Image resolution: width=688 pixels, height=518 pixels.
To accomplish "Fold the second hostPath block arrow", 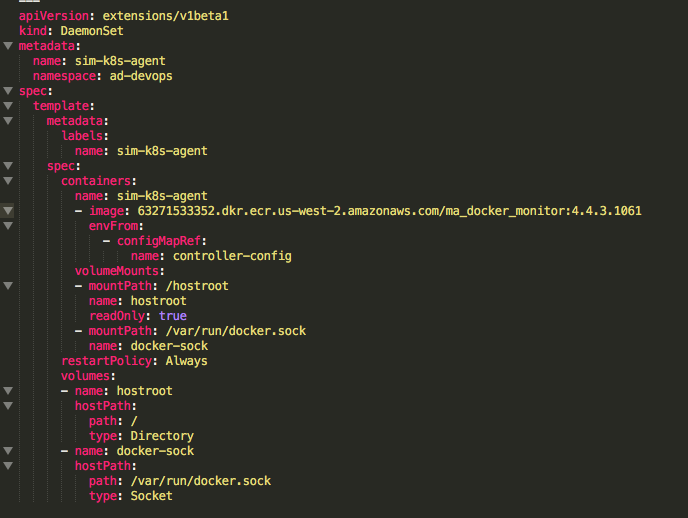I will click(8, 466).
